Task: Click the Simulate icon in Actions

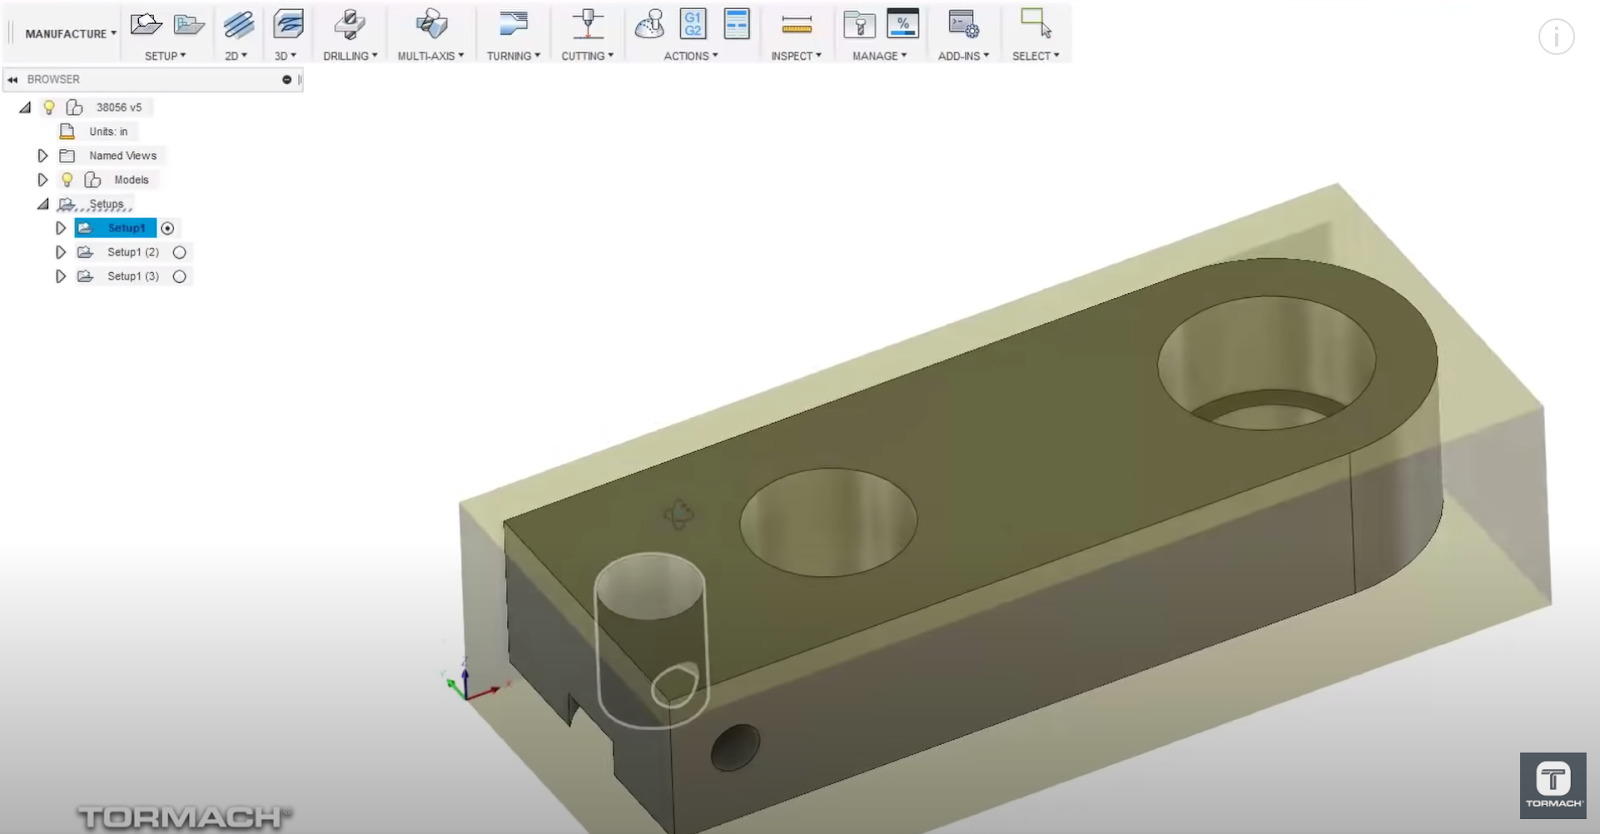Action: click(x=650, y=24)
